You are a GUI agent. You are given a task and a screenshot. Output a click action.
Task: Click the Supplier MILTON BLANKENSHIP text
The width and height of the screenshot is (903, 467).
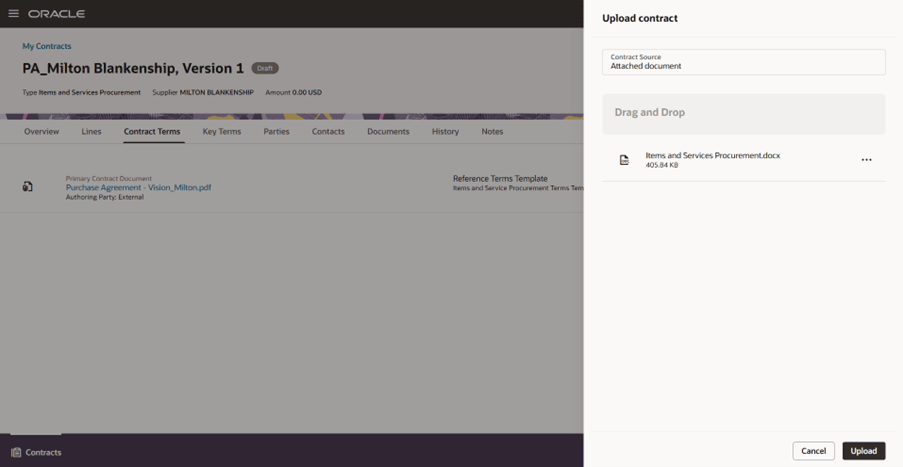(x=203, y=92)
